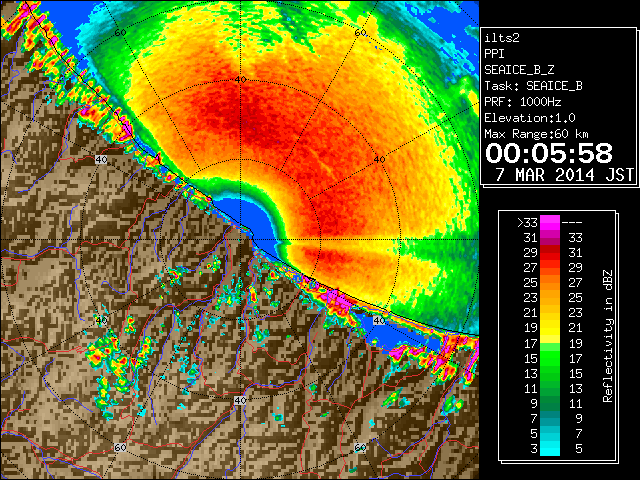Click the 40 range label south of radar
The image size is (640, 480).
[x=240, y=400]
